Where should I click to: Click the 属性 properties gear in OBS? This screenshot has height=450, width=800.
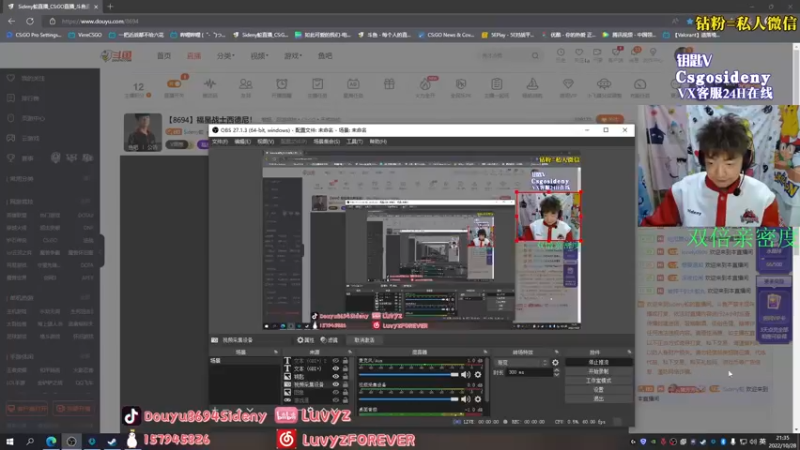[306, 340]
